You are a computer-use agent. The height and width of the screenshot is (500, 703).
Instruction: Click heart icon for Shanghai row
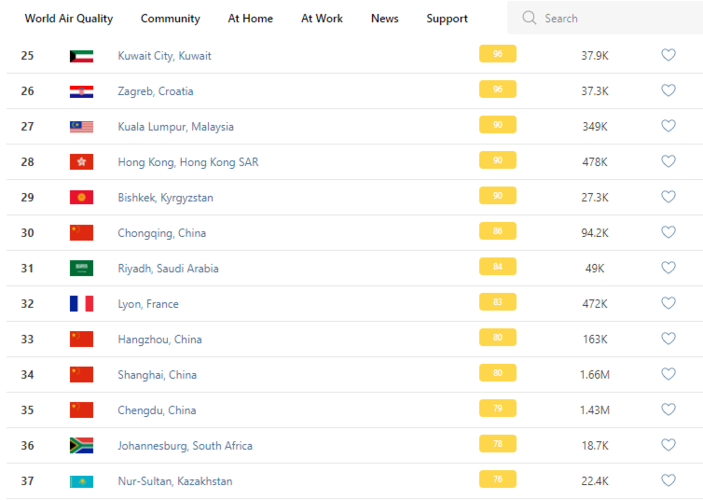point(668,375)
